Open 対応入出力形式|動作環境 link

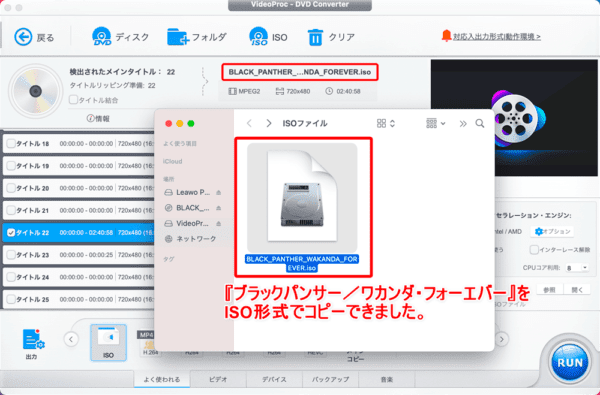click(x=497, y=37)
